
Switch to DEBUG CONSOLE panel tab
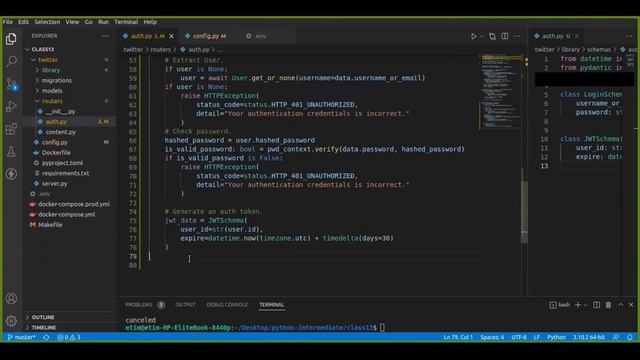[x=227, y=305]
